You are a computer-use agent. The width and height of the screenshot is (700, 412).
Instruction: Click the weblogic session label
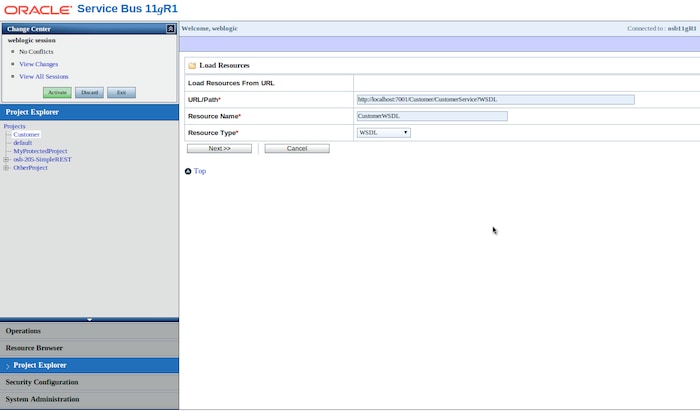click(x=32, y=40)
